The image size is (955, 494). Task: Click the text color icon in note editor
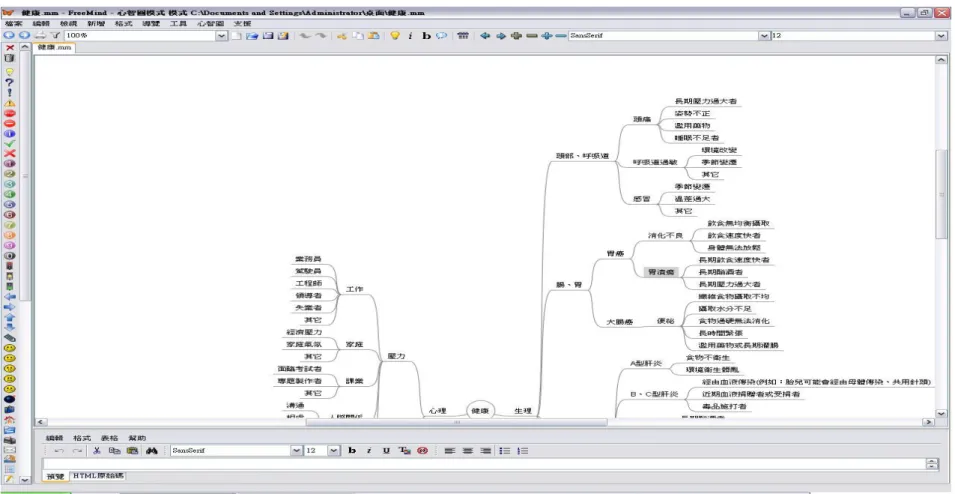click(404, 451)
